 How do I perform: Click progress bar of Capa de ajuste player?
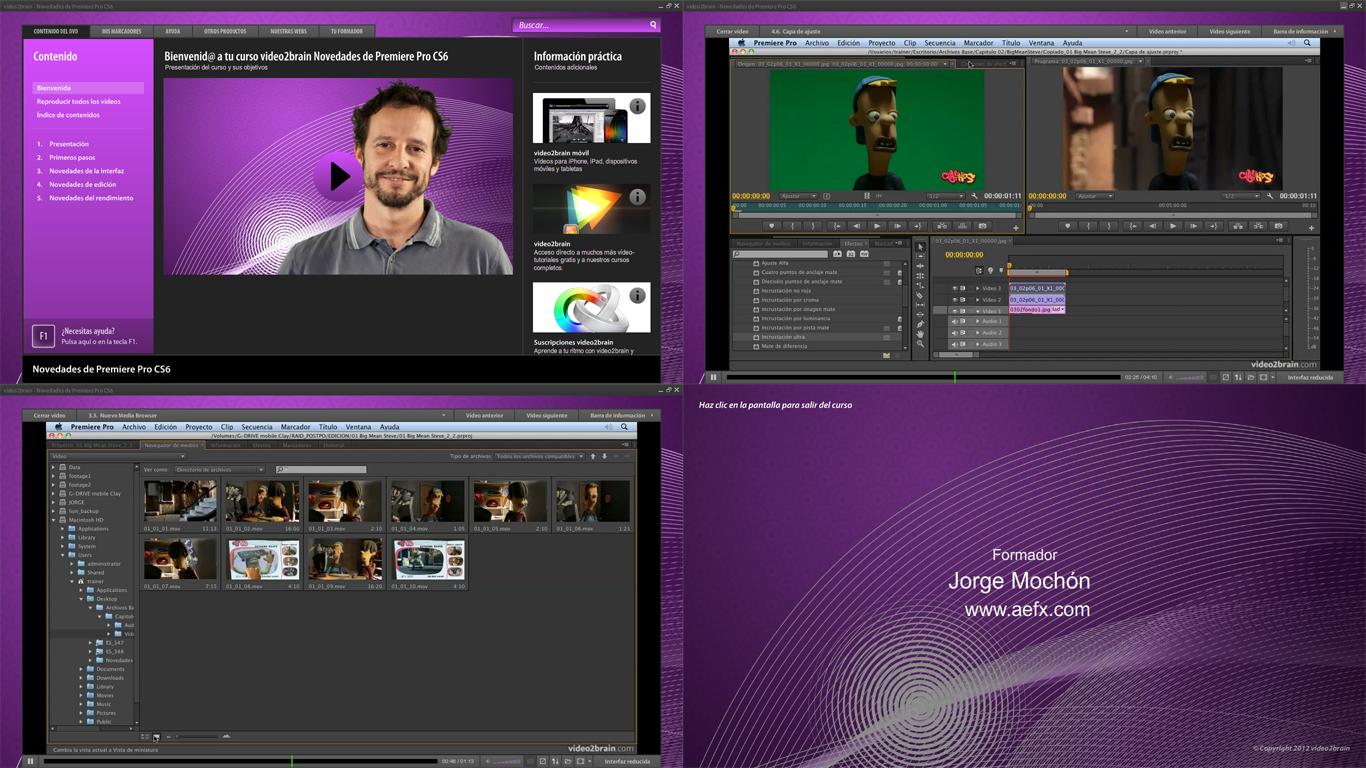tap(922, 377)
